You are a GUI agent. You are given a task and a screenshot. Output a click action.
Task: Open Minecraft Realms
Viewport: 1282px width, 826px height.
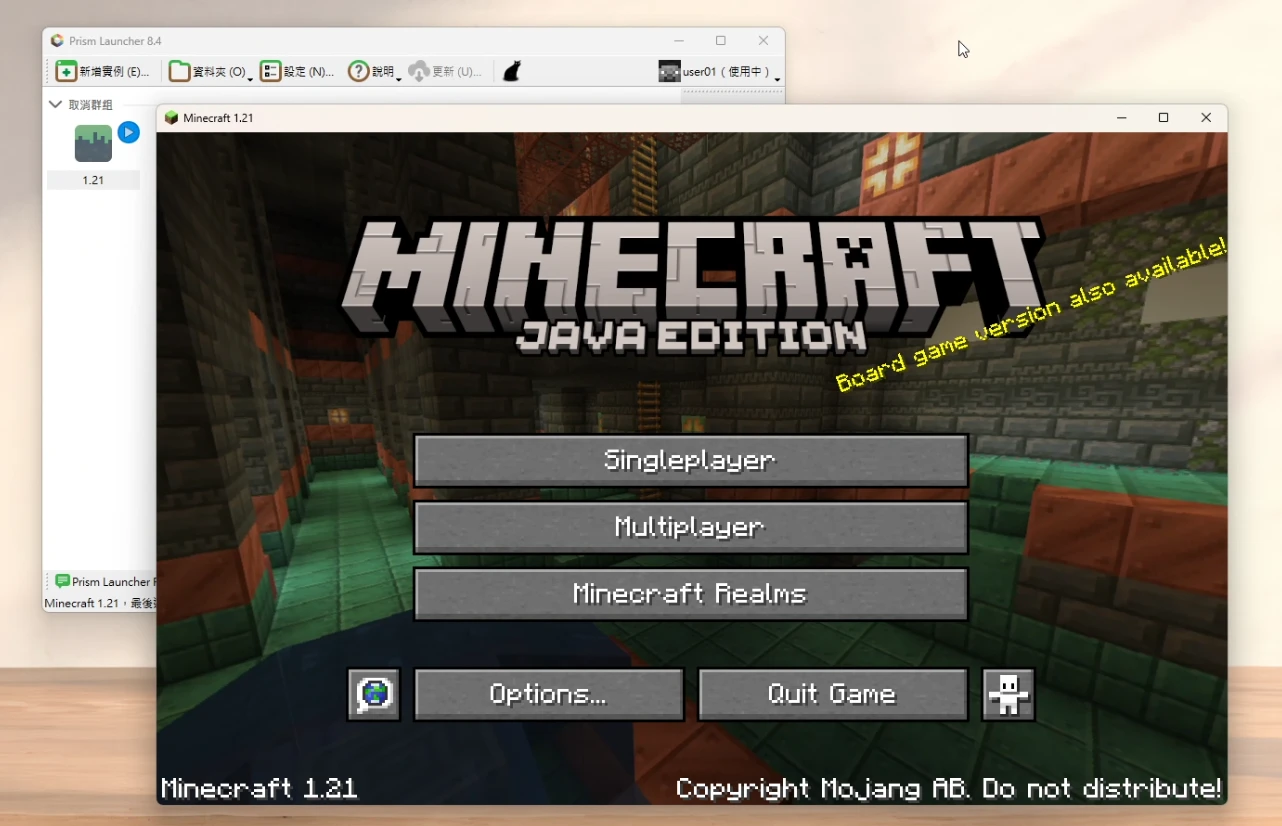[x=690, y=594]
